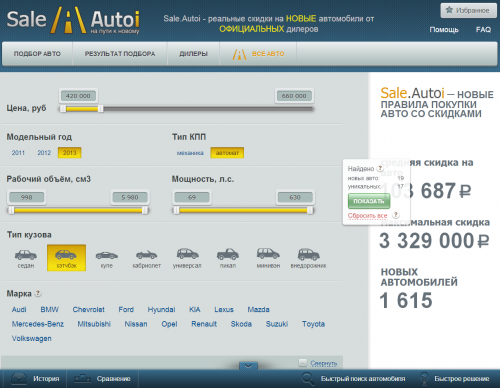Open the ПОДБОР АВТО tab
This screenshot has width=500, height=388.
click(37, 54)
